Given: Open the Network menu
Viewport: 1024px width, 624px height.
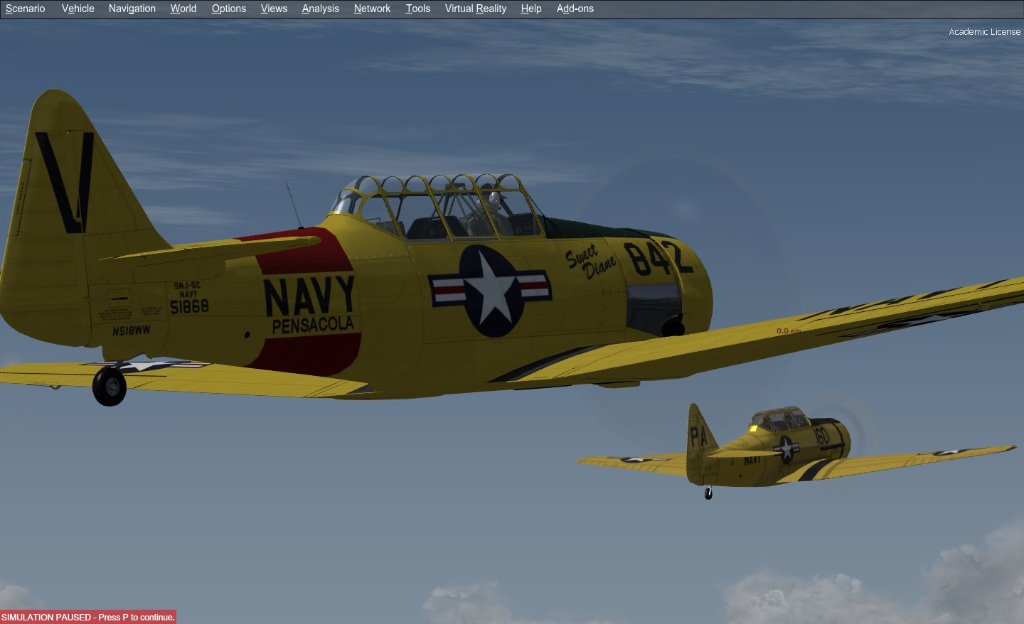Looking at the screenshot, I should click(372, 8).
